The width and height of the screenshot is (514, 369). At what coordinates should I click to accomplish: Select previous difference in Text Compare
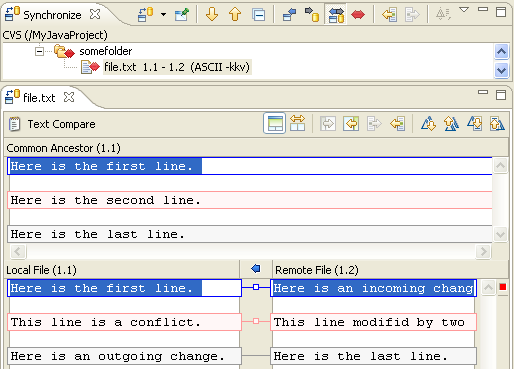point(451,124)
